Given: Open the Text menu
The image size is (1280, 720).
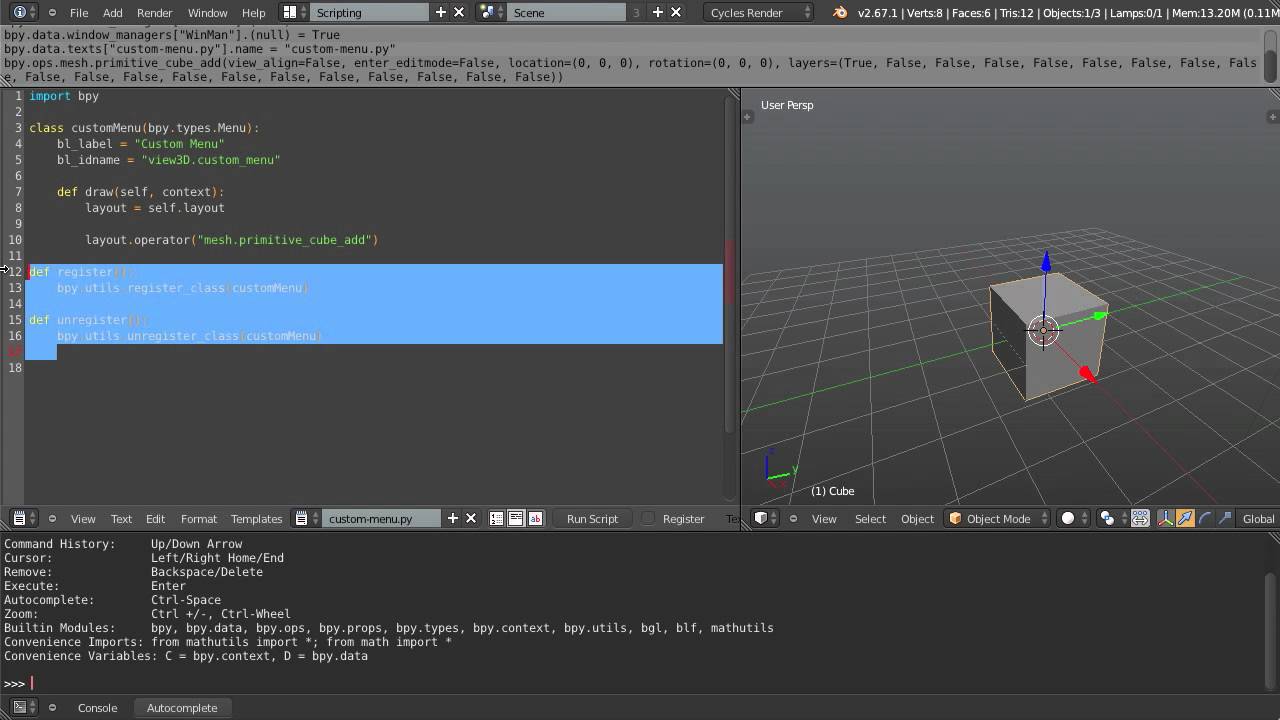Looking at the screenshot, I should pos(121,518).
